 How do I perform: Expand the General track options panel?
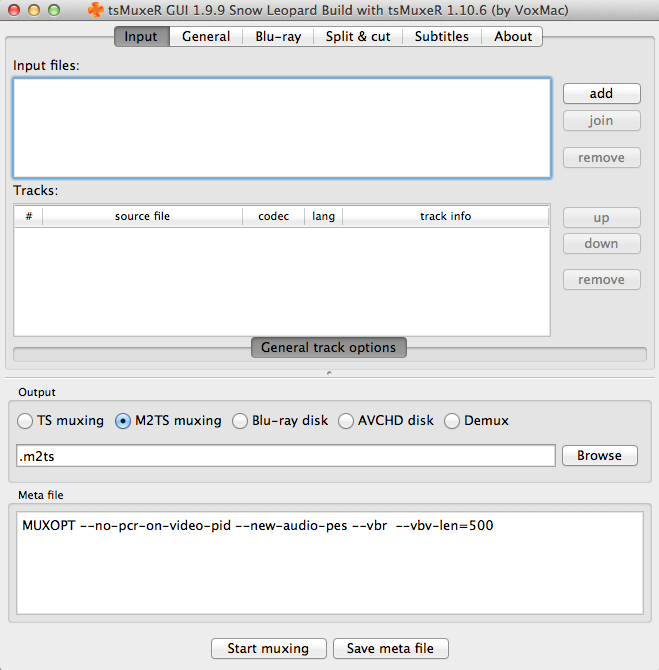(328, 348)
